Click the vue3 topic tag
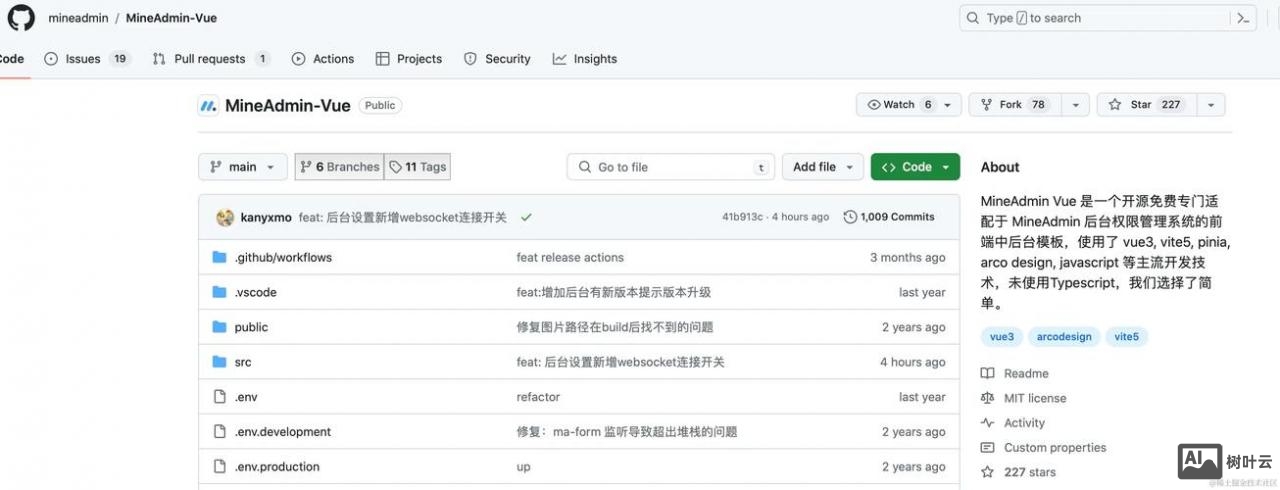Image resolution: width=1280 pixels, height=490 pixels. (x=1001, y=337)
